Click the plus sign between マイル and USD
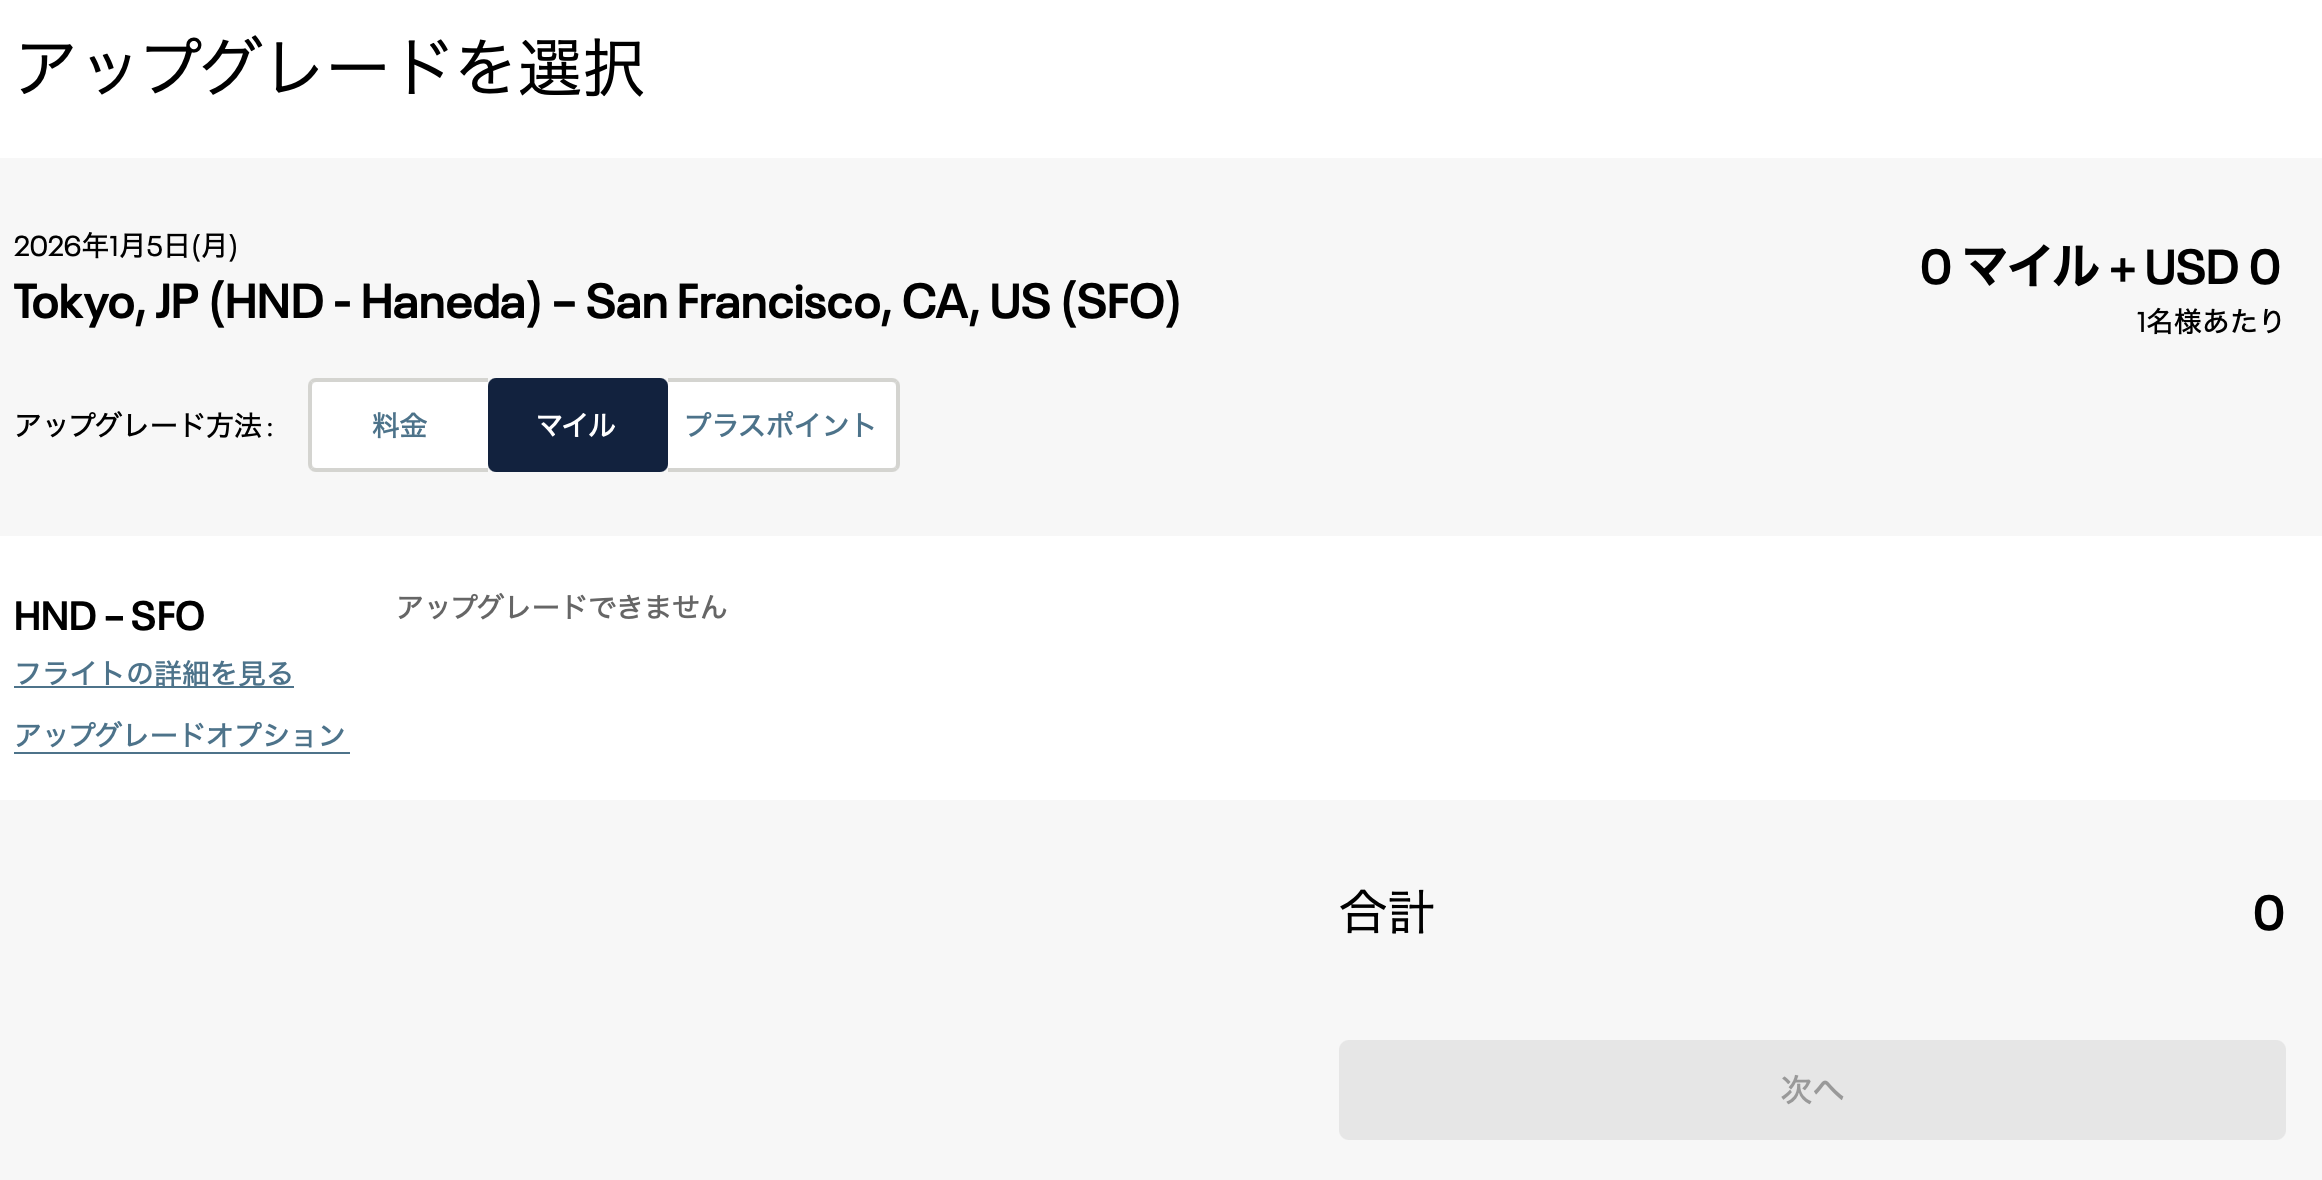Viewport: 2322px width, 1180px height. click(2122, 269)
